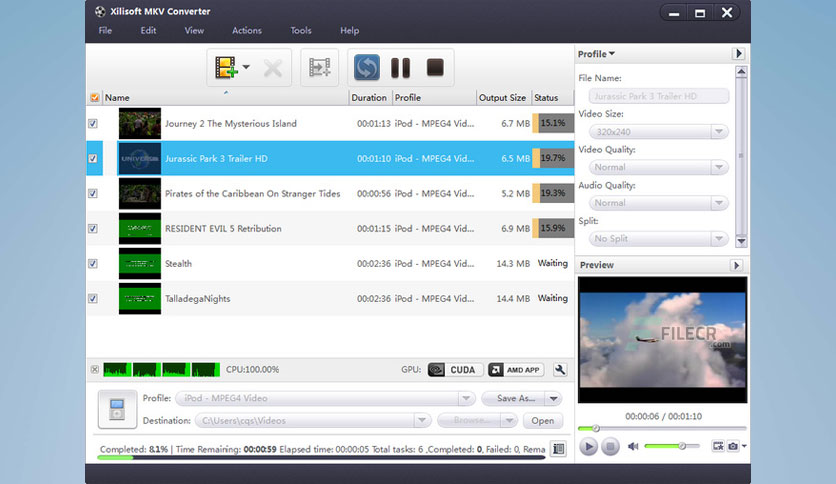Sort list by Status column header
The height and width of the screenshot is (484, 836).
tap(553, 98)
